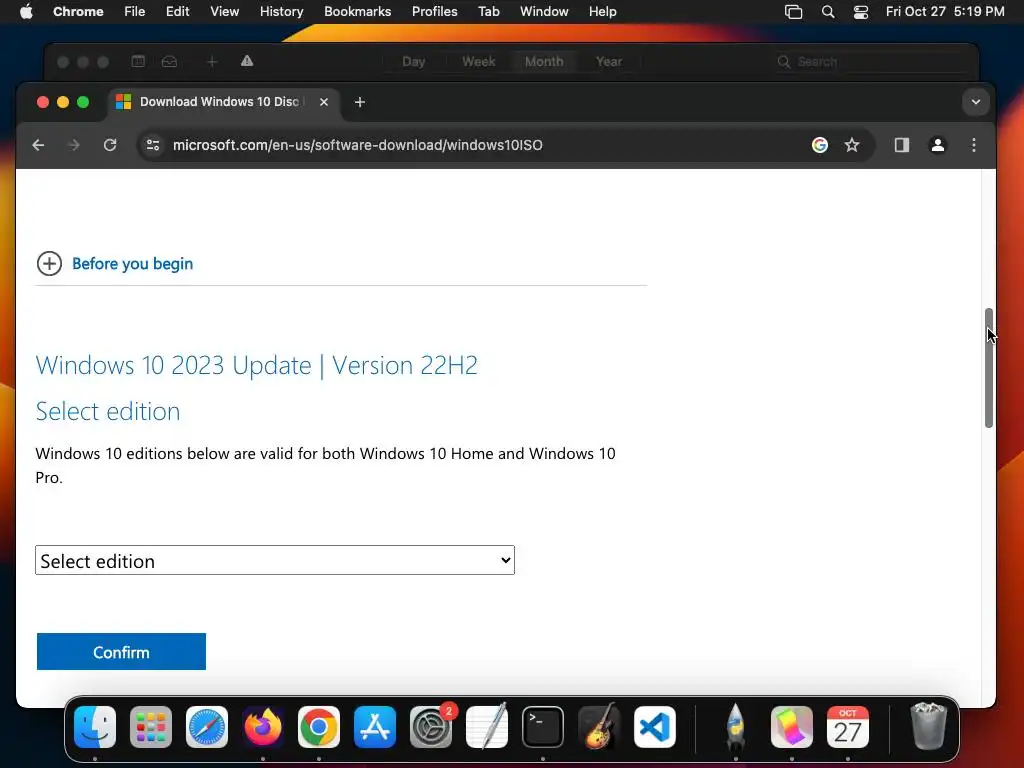Click the Before you begin link text
The width and height of the screenshot is (1024, 768).
(133, 264)
